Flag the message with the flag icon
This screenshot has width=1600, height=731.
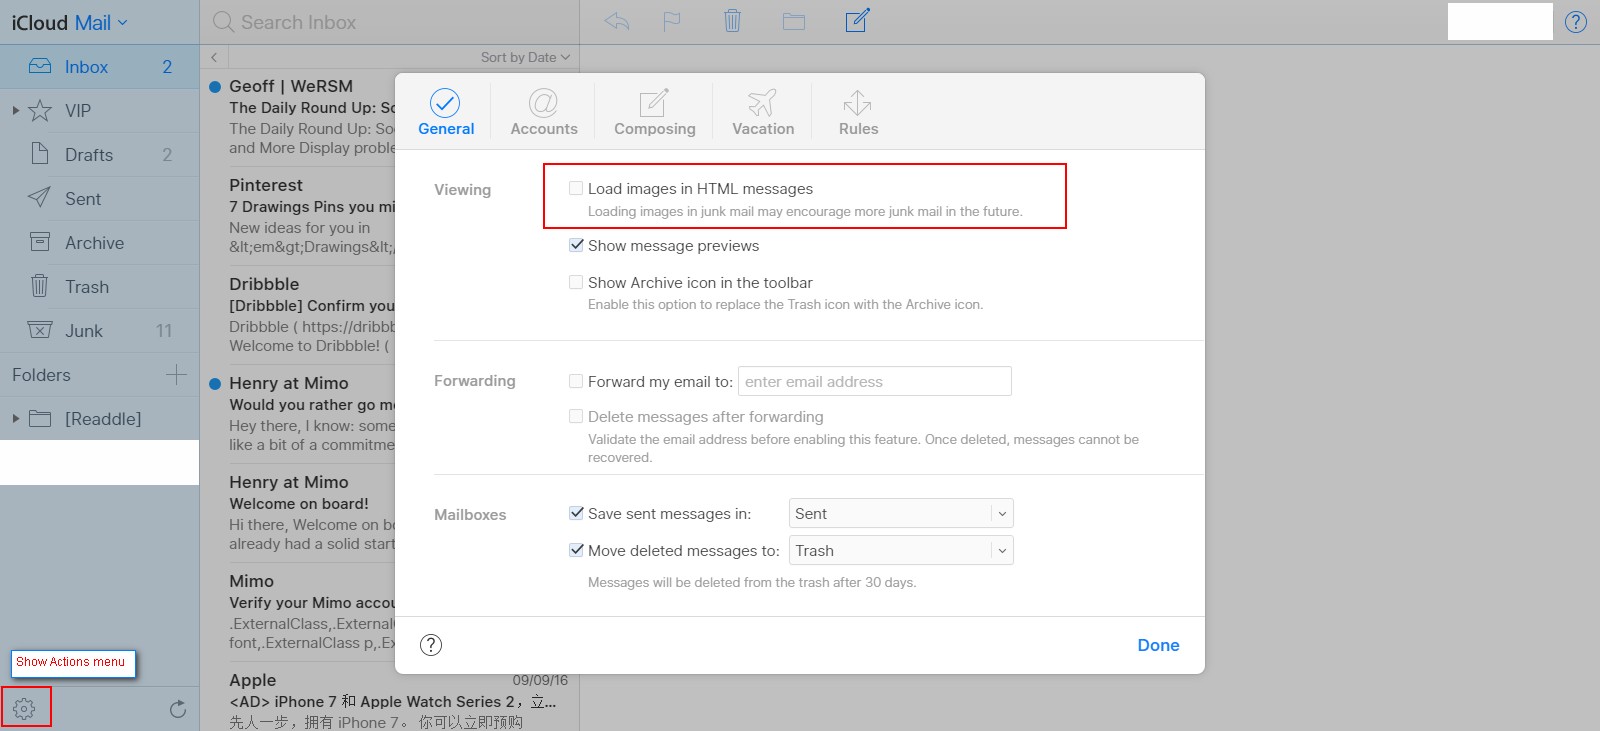(672, 21)
